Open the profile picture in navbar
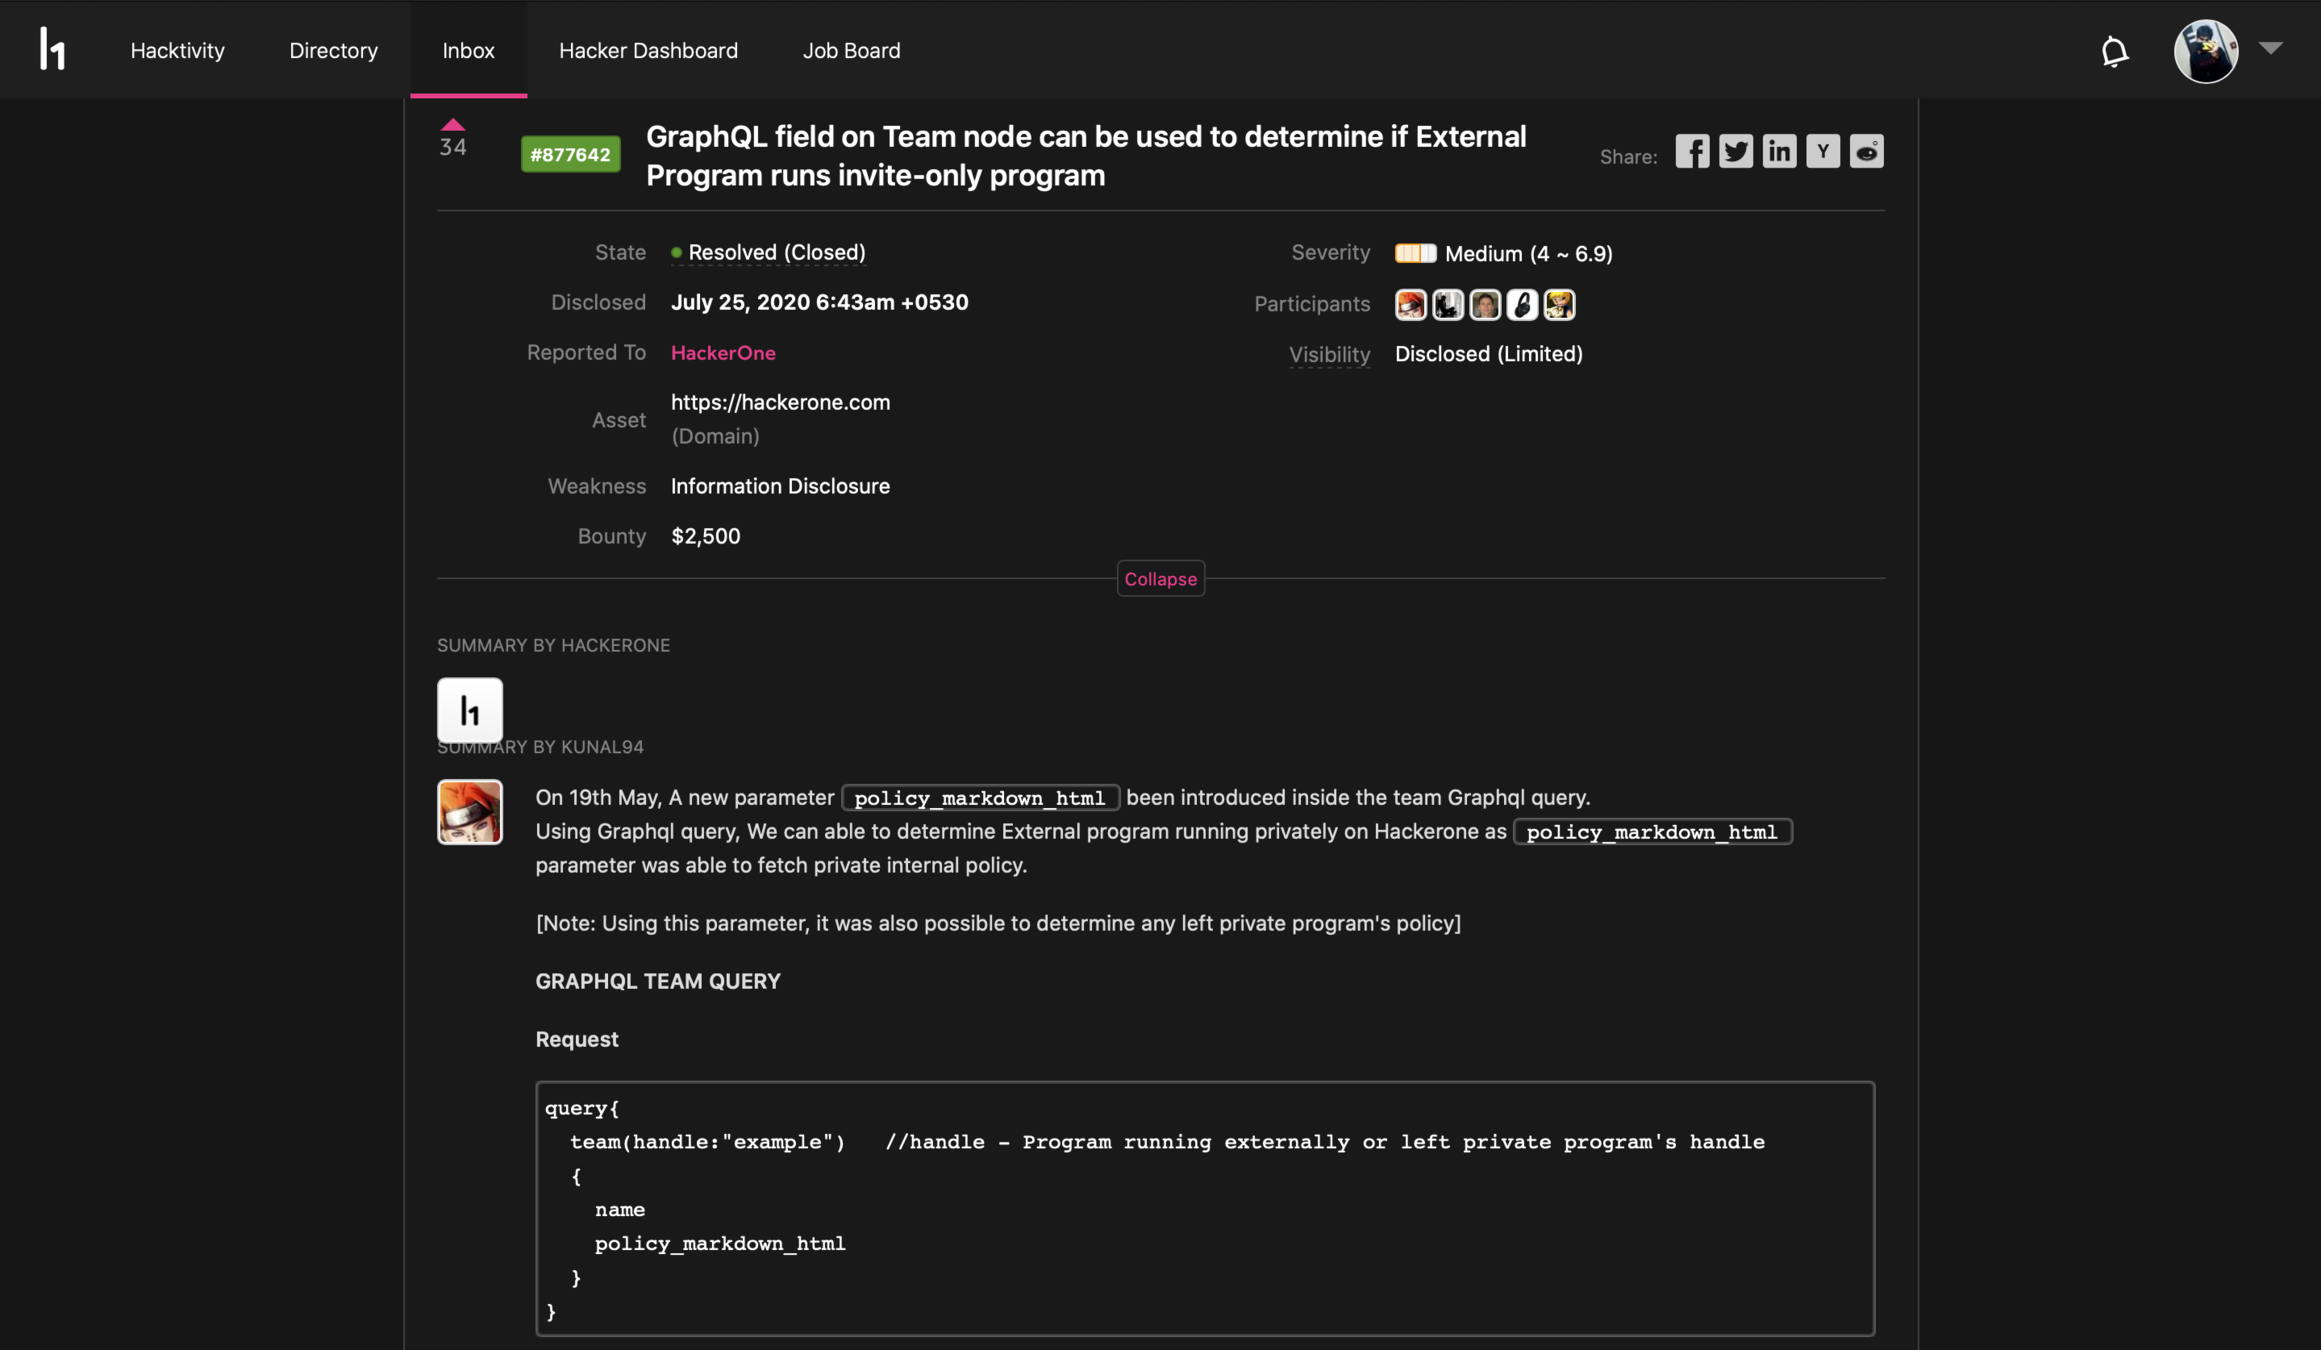 point(2205,51)
